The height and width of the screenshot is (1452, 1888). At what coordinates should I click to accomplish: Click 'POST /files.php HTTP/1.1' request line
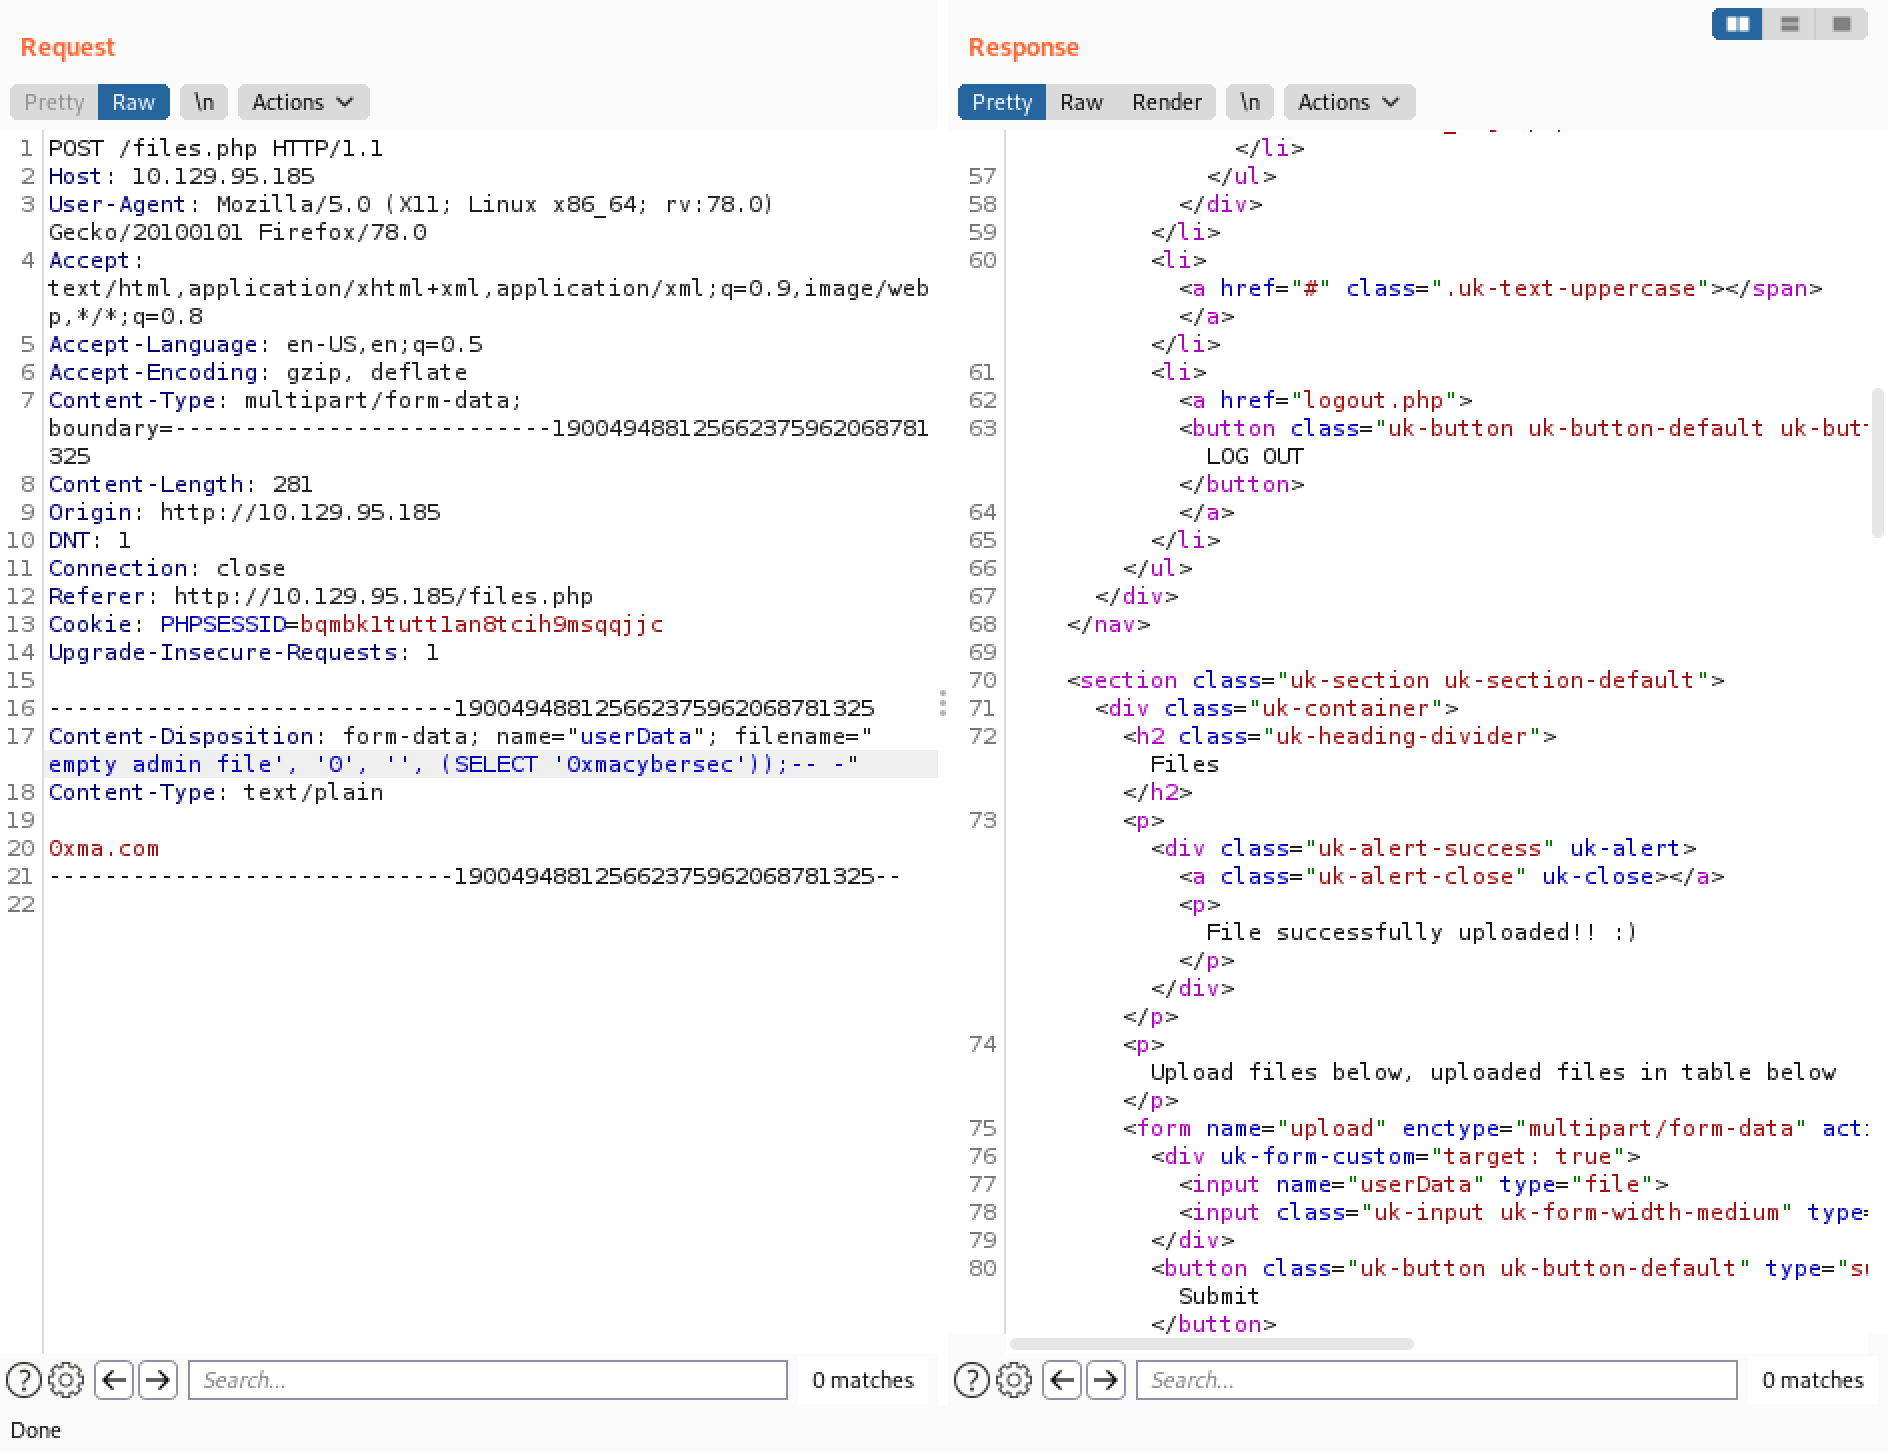216,148
